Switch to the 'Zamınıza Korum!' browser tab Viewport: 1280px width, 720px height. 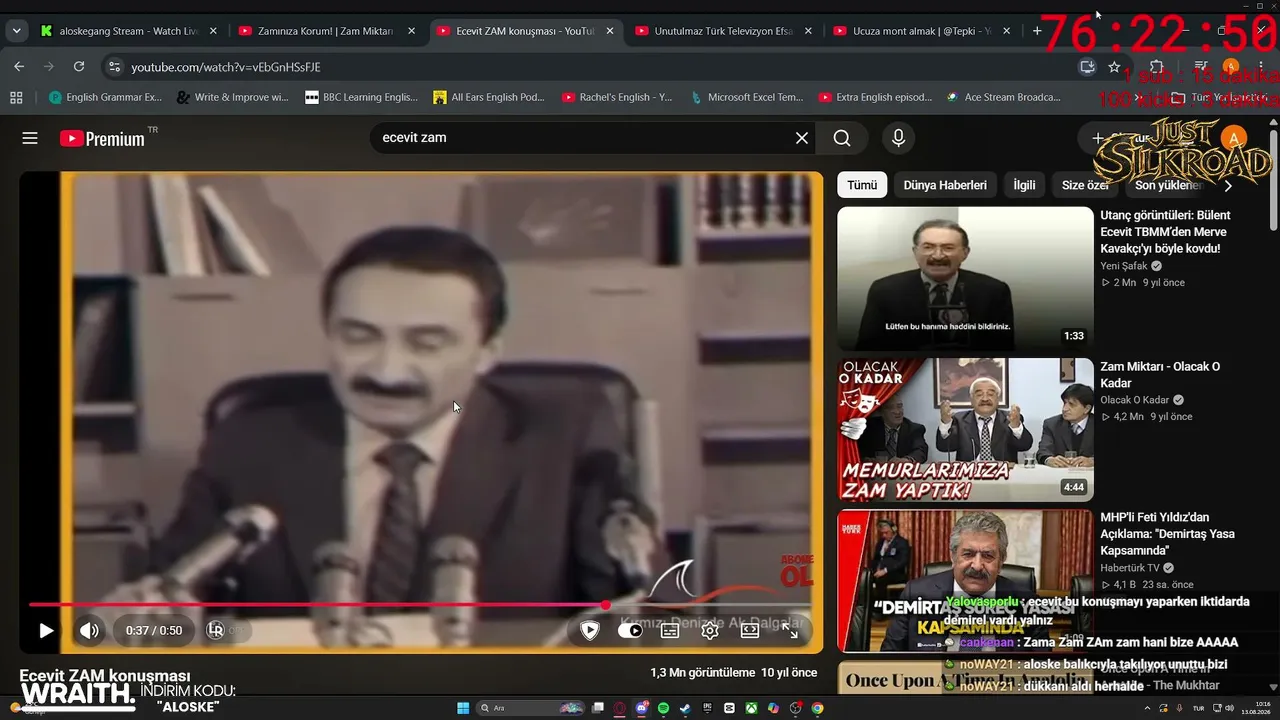click(327, 31)
